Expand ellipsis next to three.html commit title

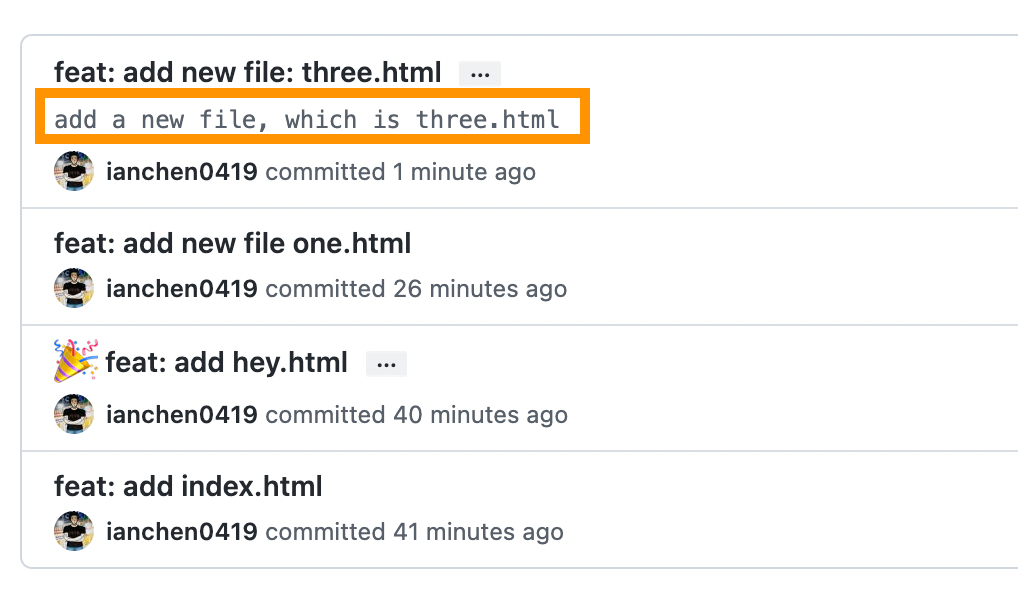coord(480,74)
